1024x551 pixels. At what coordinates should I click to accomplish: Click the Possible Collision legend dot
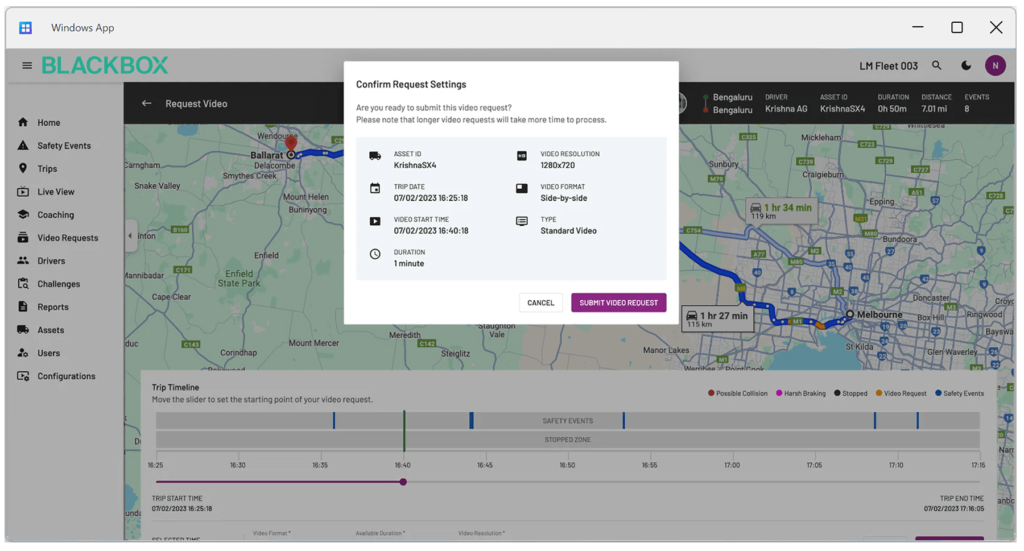[x=711, y=393]
